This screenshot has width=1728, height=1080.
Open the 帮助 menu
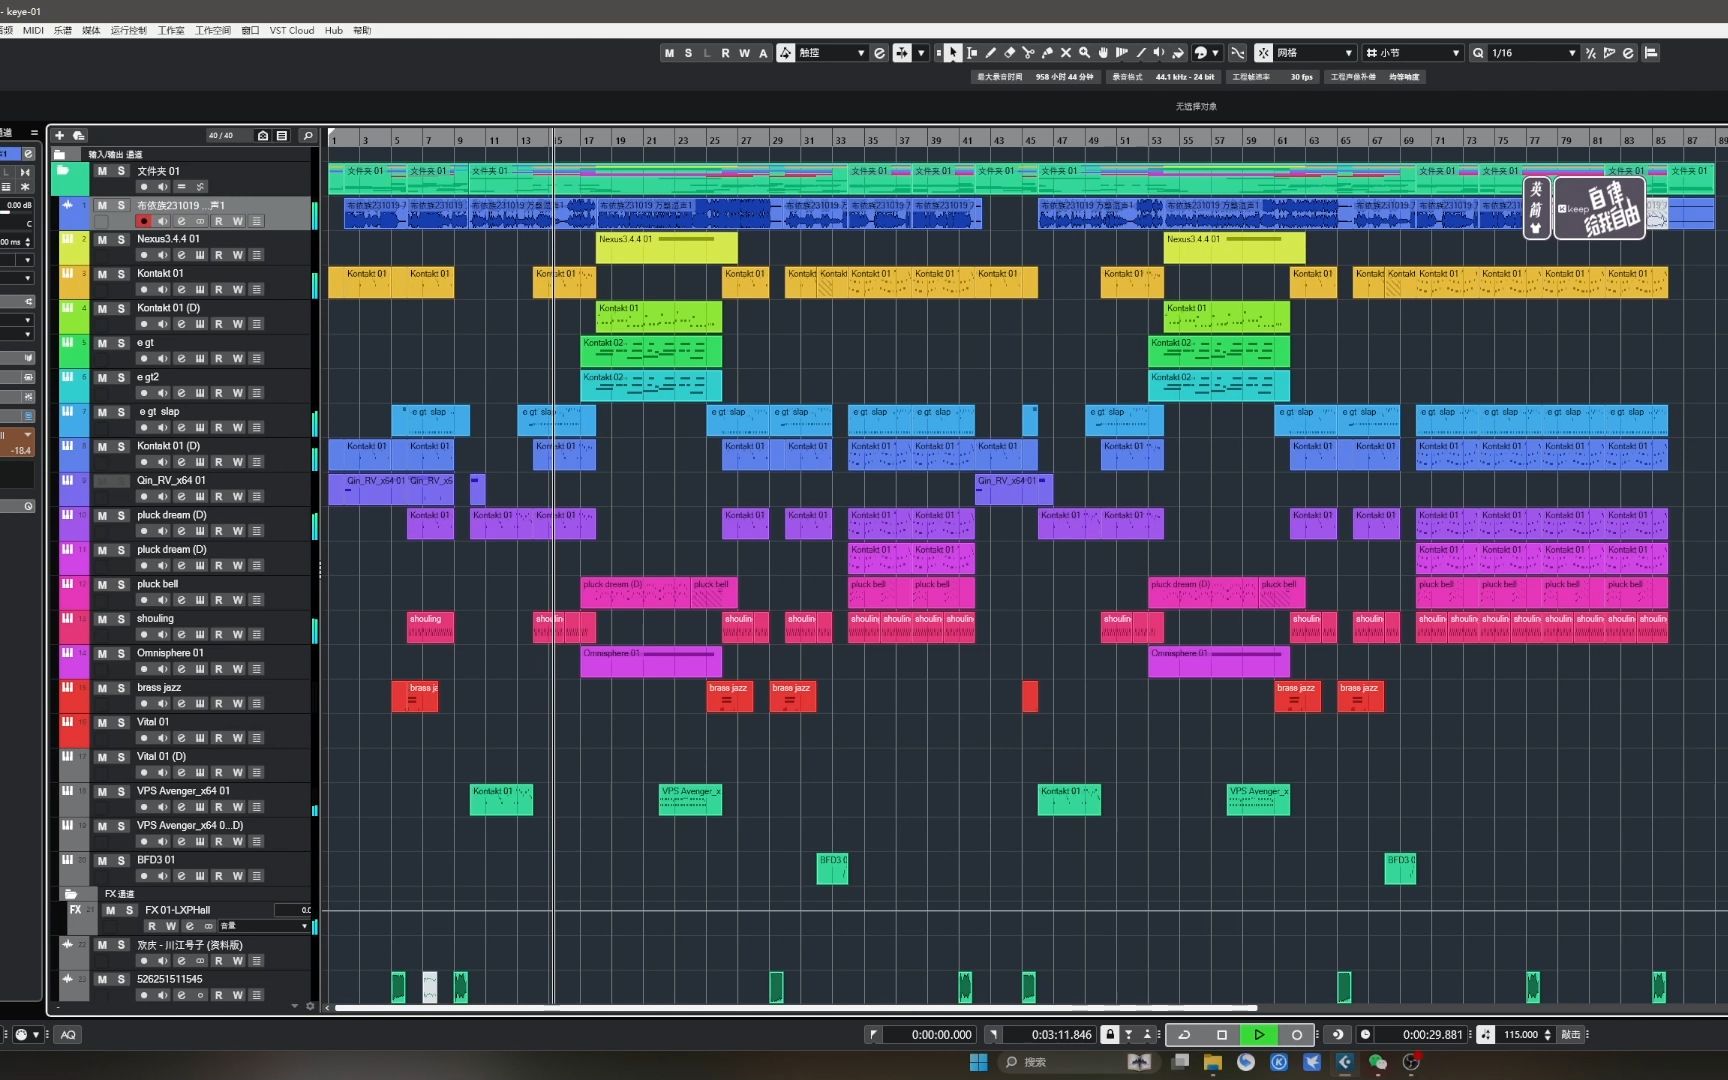point(362,30)
